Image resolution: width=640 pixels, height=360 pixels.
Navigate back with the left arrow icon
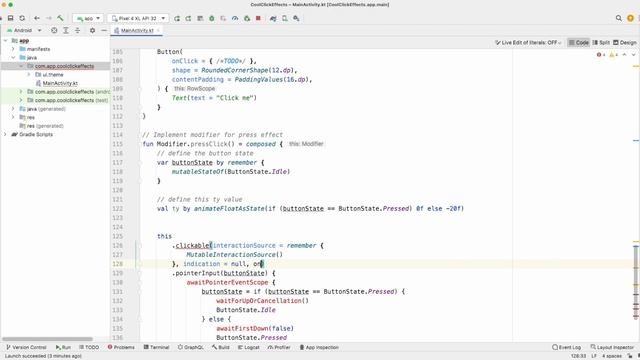click(x=37, y=18)
